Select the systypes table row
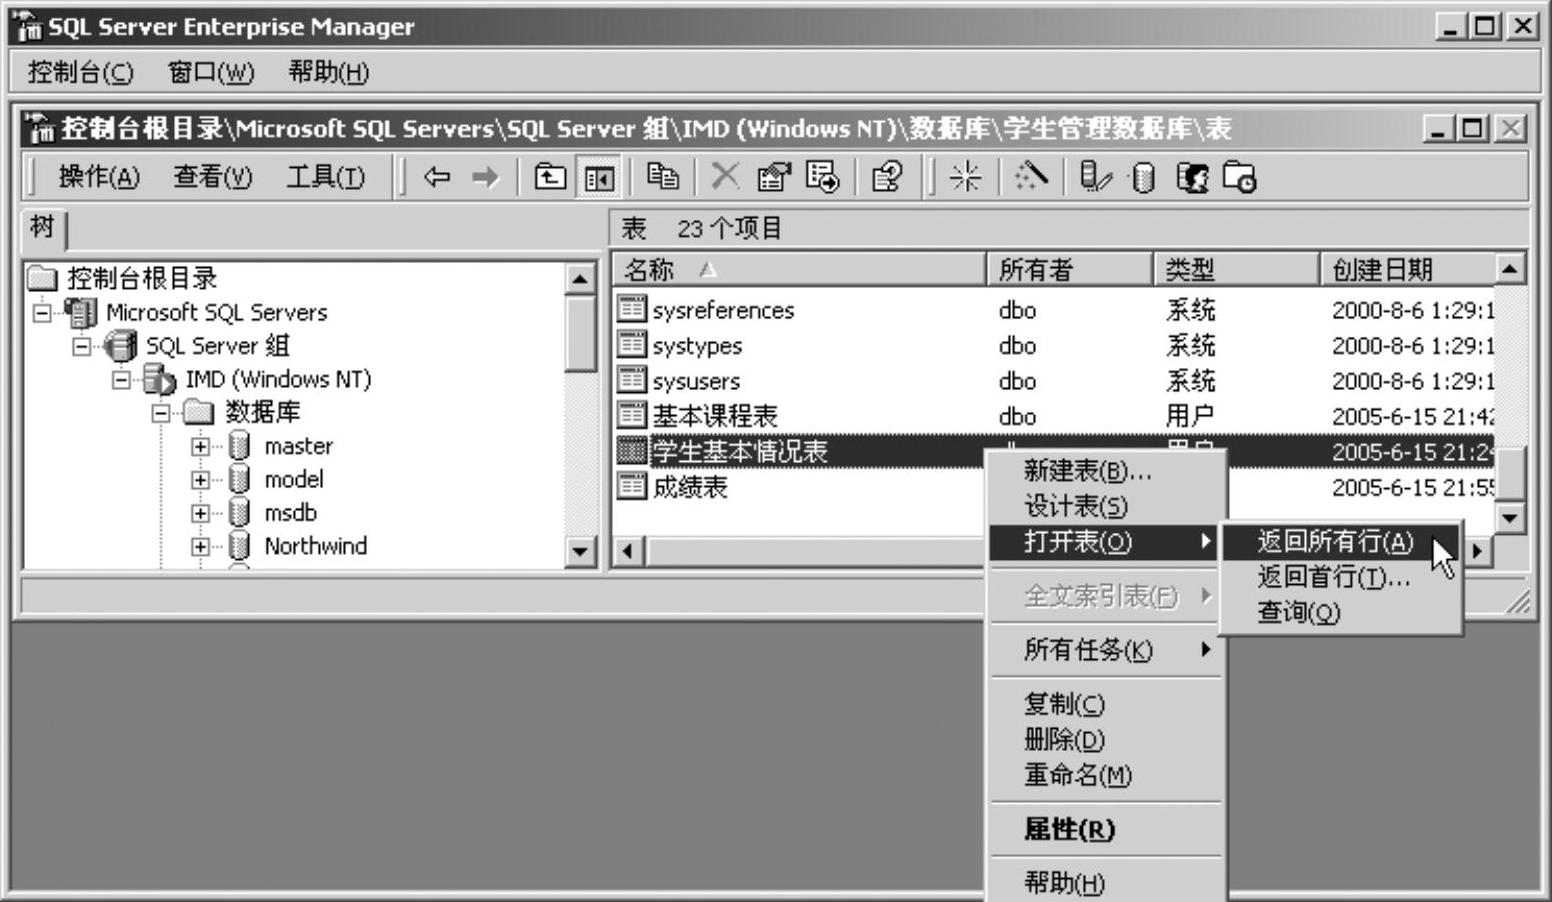Screen dimensions: 1552x902 coord(1054,346)
